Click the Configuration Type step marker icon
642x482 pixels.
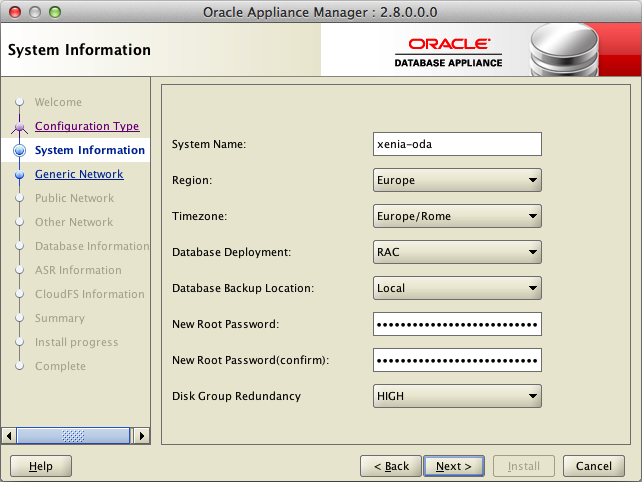click(19, 127)
